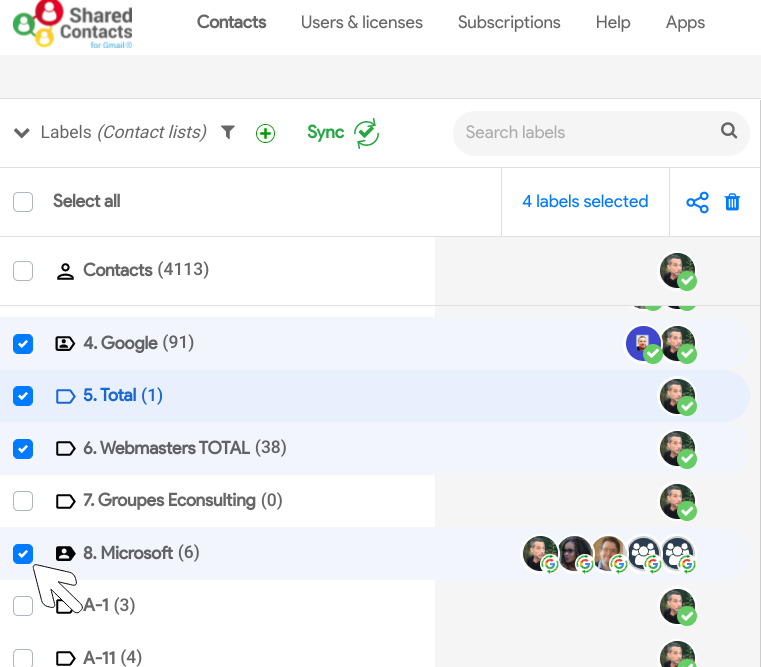Uncheck the 4. Google checkbox
The width and height of the screenshot is (761, 667).
pyautogui.click(x=23, y=344)
